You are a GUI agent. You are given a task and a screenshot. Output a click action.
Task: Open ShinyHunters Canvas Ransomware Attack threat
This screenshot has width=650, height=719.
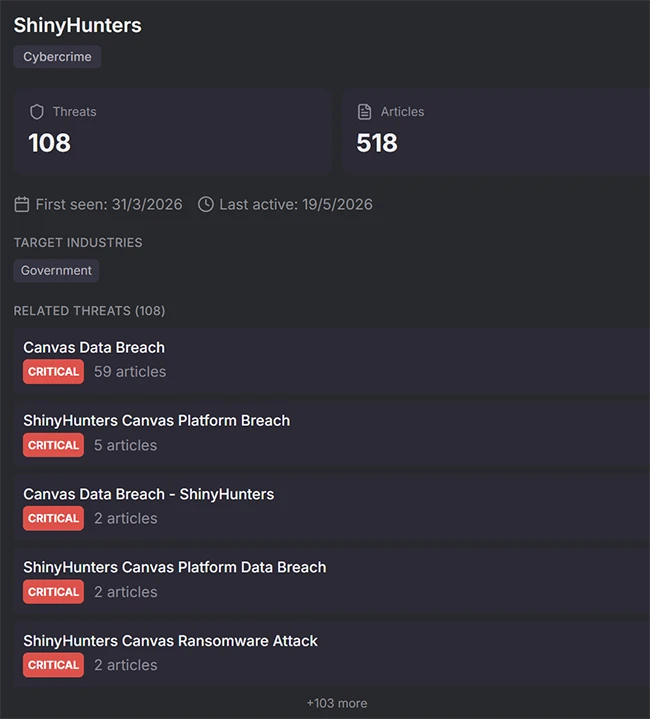(332, 654)
